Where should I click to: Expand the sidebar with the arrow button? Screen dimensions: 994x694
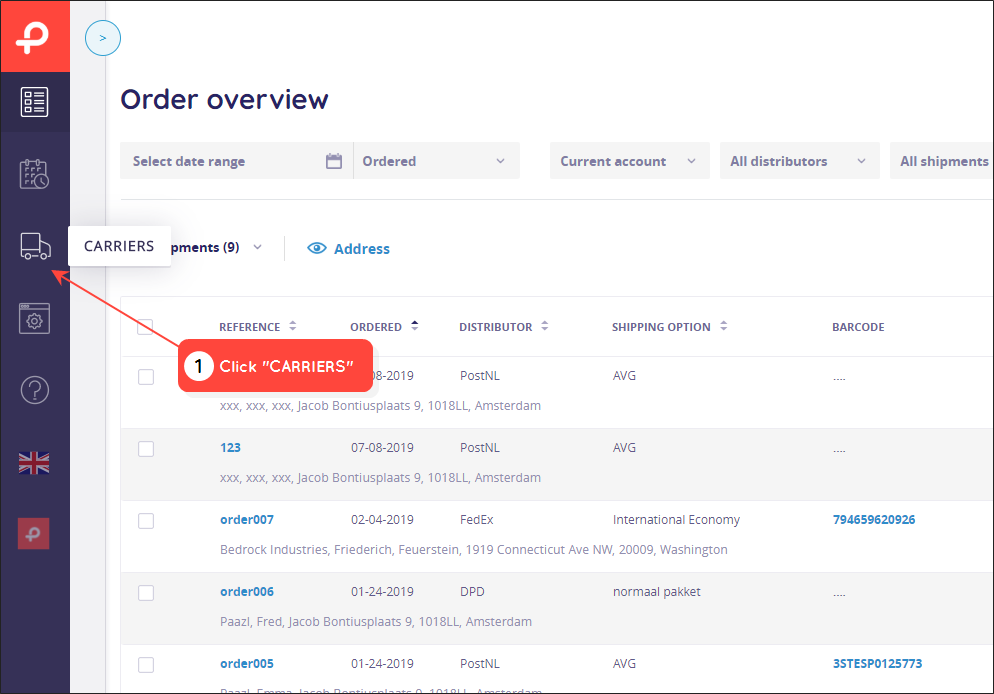tap(103, 38)
